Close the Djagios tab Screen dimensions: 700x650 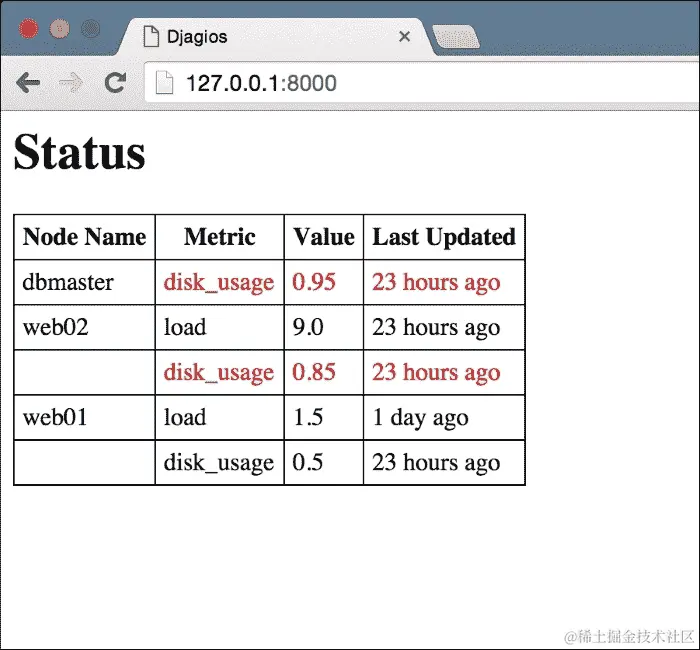click(404, 36)
